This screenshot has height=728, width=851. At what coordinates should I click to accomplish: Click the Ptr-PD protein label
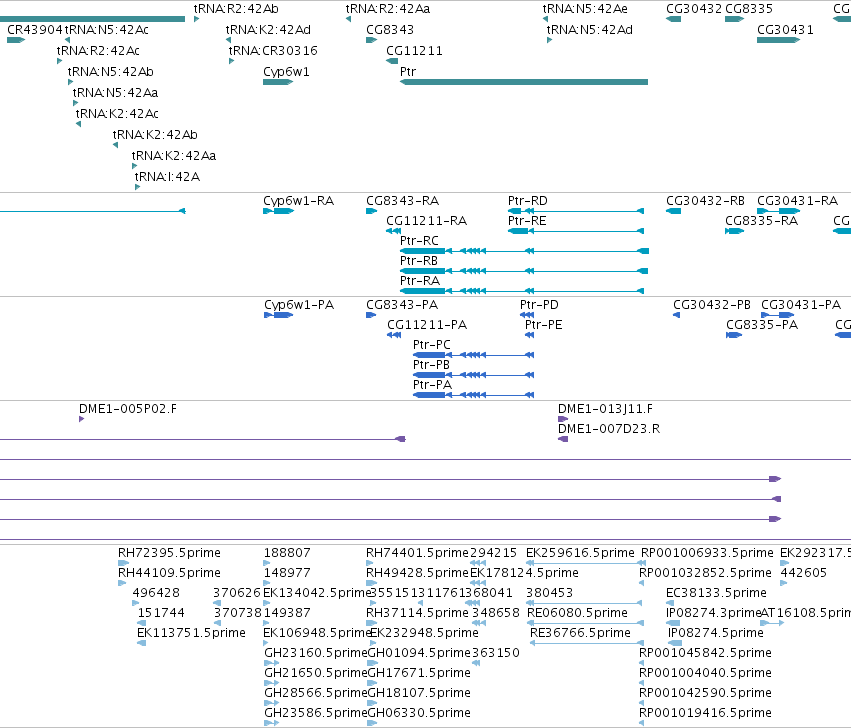tap(539, 305)
